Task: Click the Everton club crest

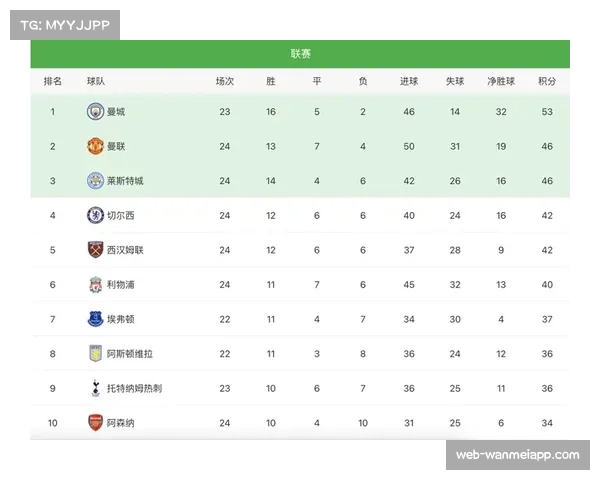Action: 95,319
